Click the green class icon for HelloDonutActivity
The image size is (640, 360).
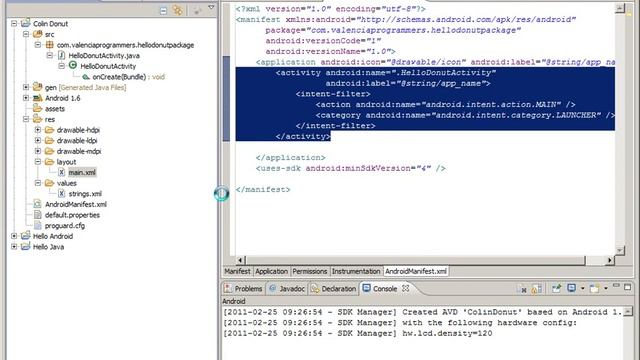(x=73, y=65)
